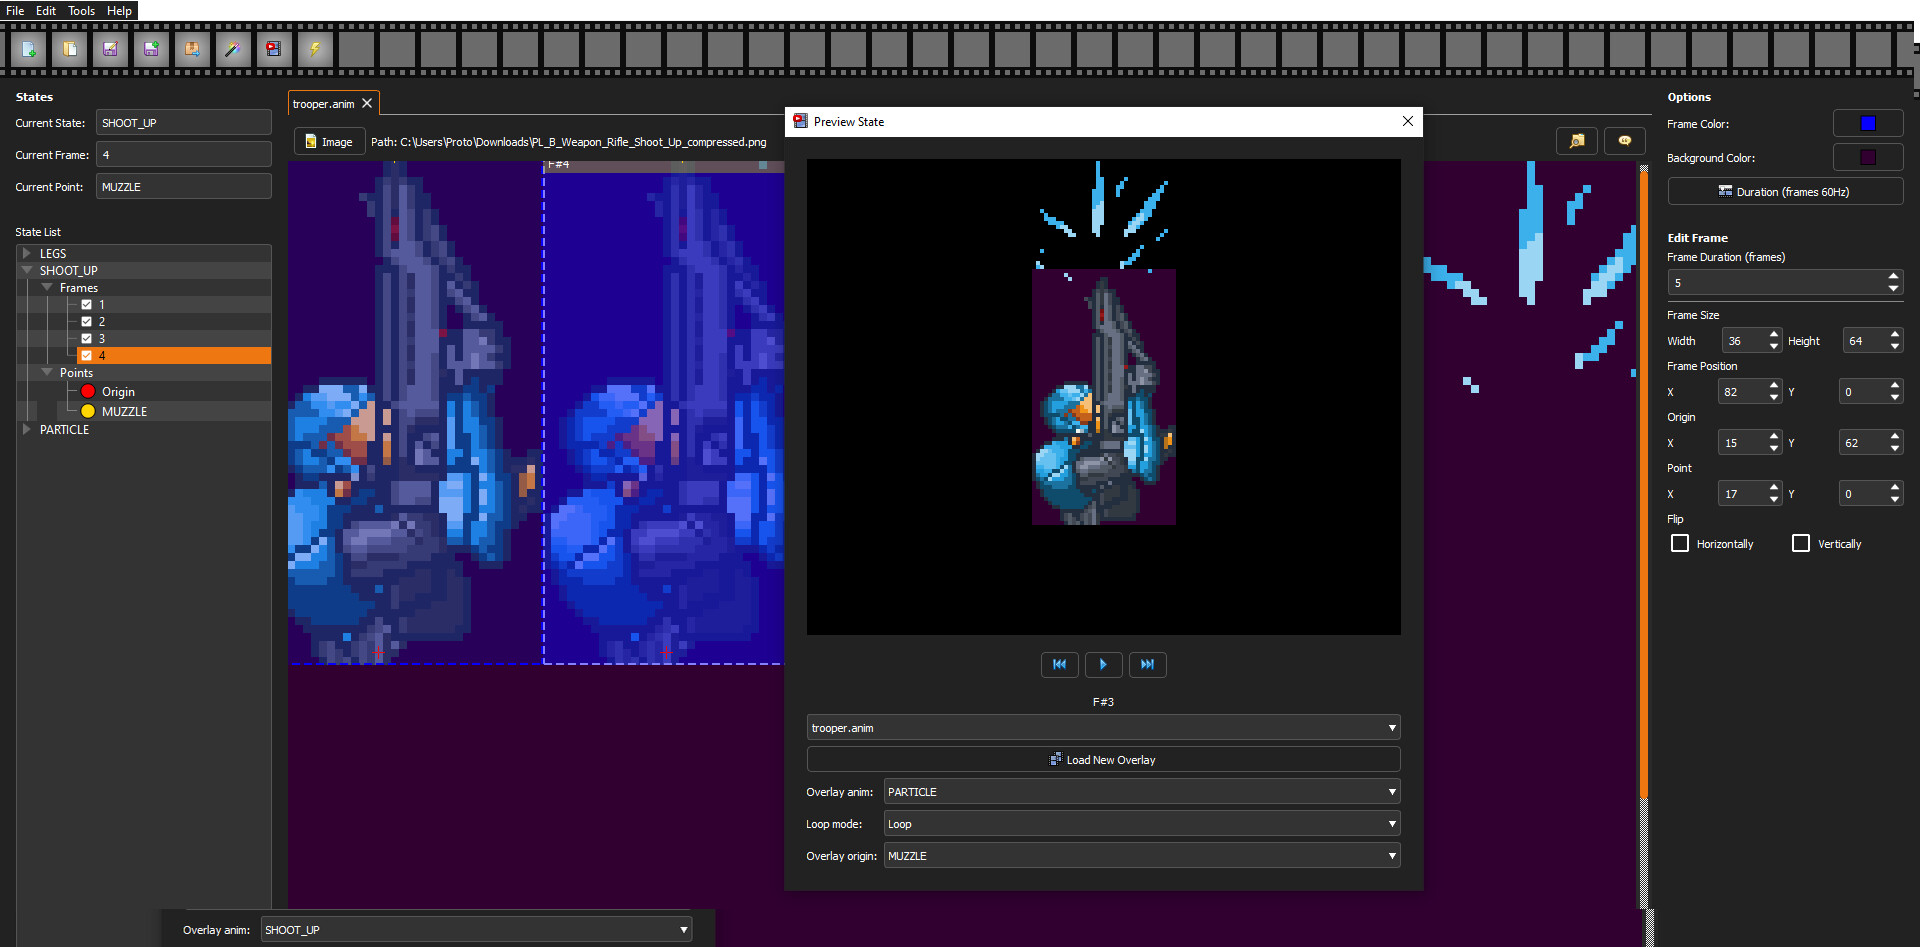Create a new animation file
This screenshot has width=1920, height=947.
[28, 48]
